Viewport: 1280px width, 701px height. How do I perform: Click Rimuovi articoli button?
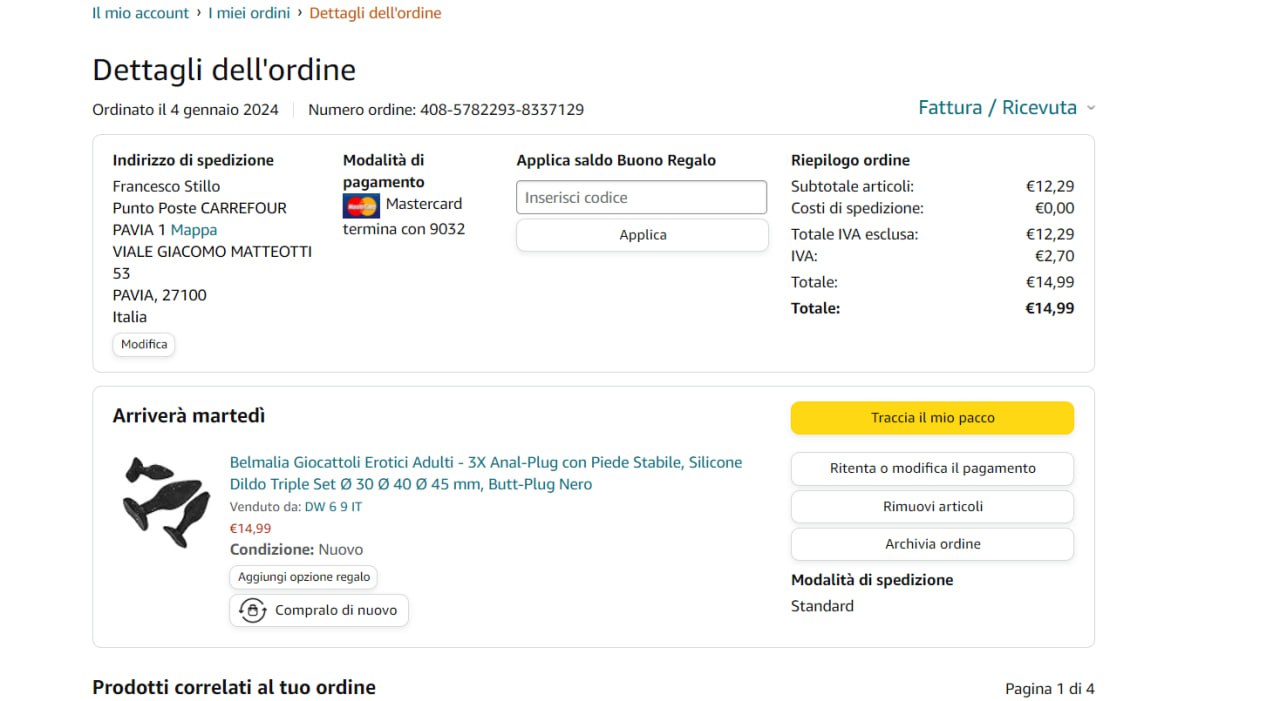[932, 506]
